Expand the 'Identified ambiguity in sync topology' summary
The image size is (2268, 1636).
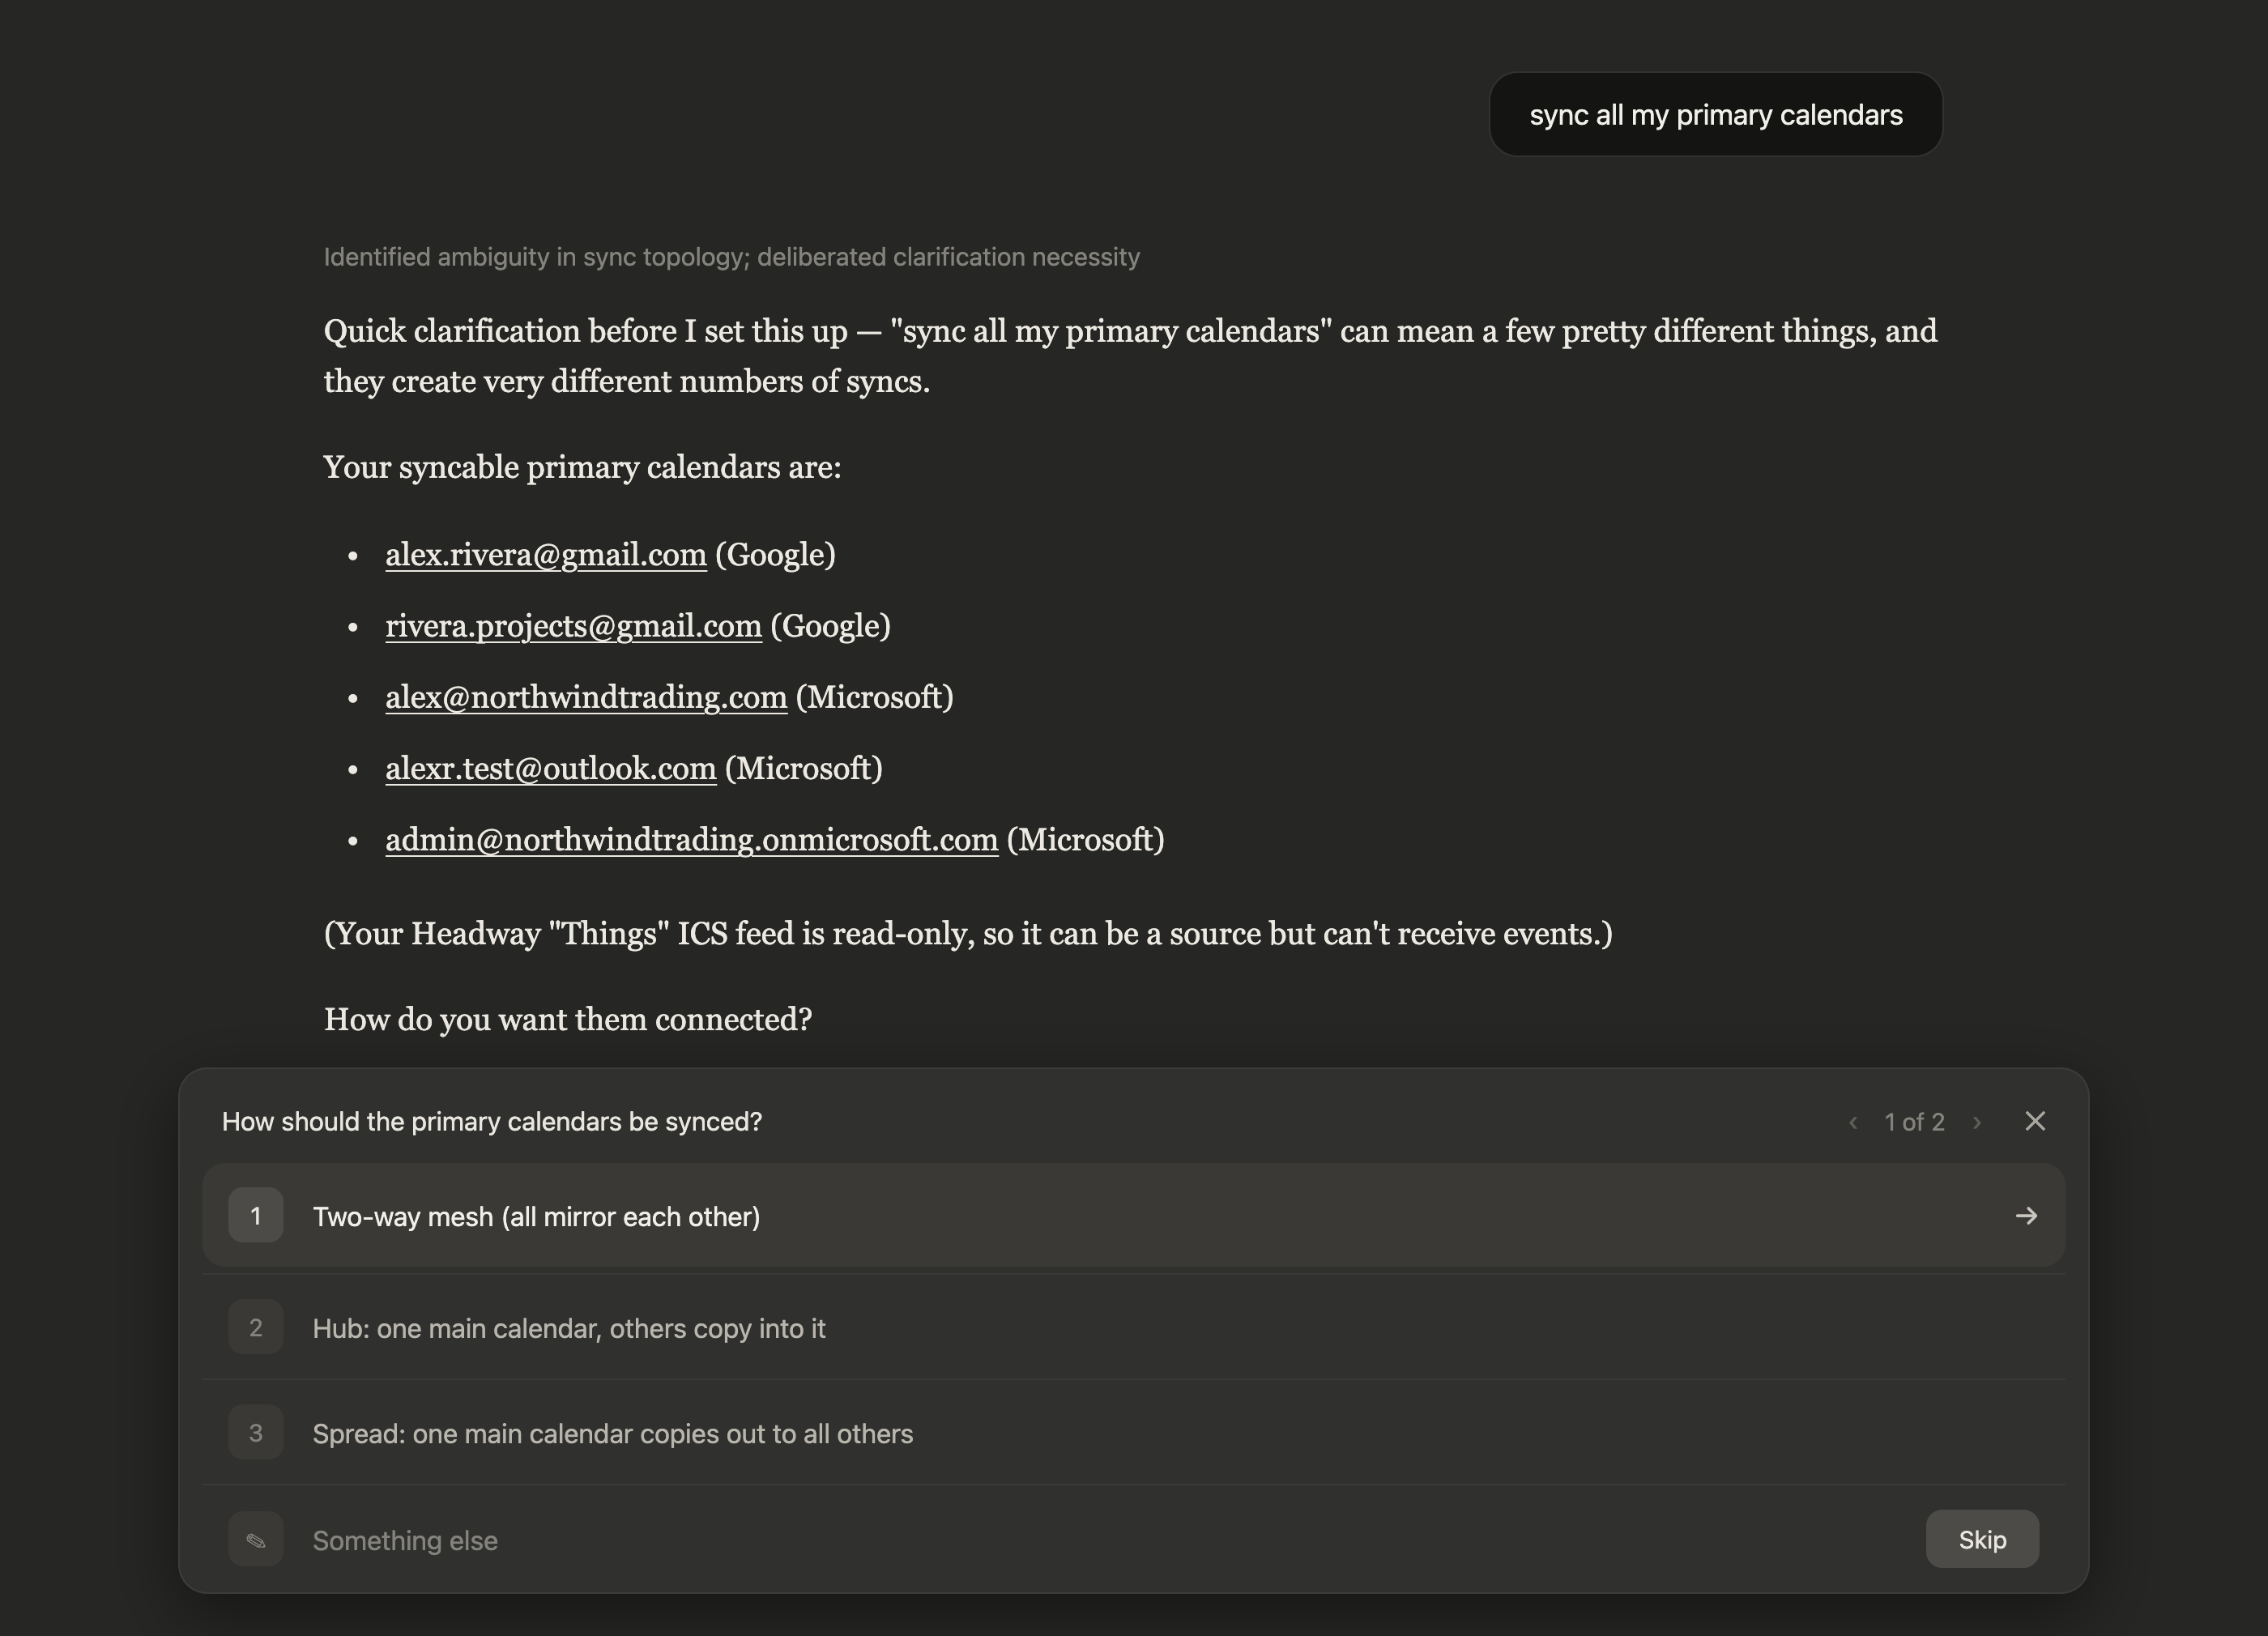click(731, 257)
